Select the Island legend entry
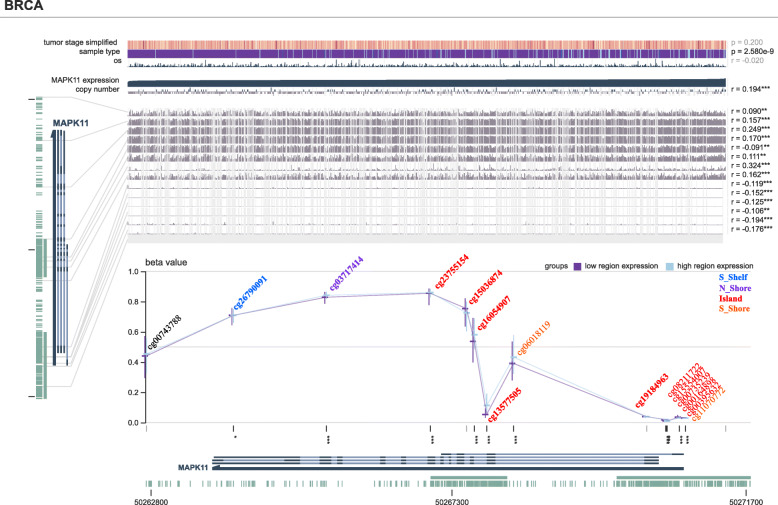Screen dimensions: 778x505 [x=730, y=299]
